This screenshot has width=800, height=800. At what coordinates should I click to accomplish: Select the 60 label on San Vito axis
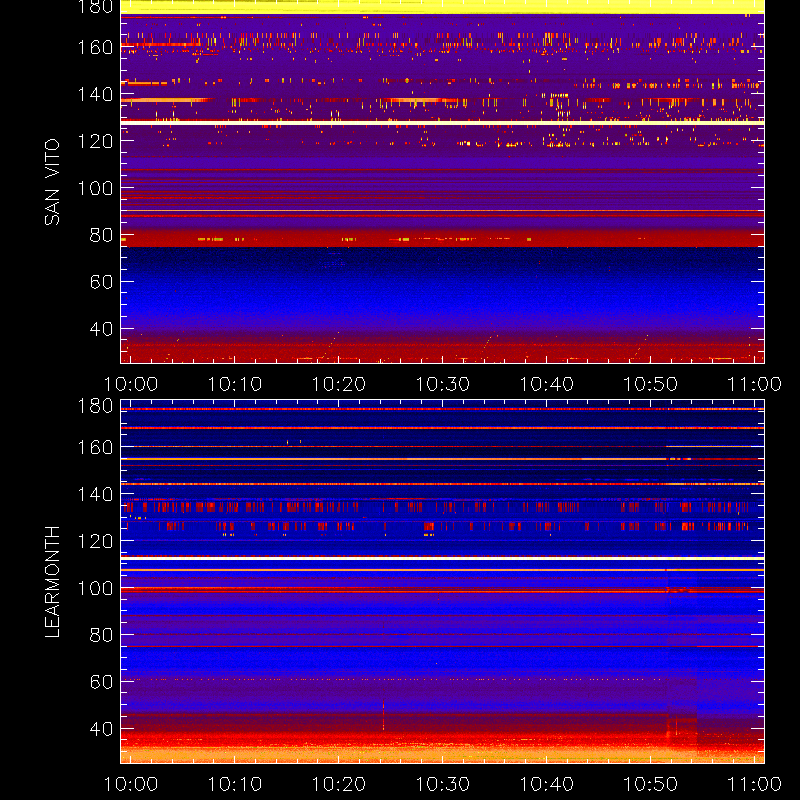[x=101, y=282]
